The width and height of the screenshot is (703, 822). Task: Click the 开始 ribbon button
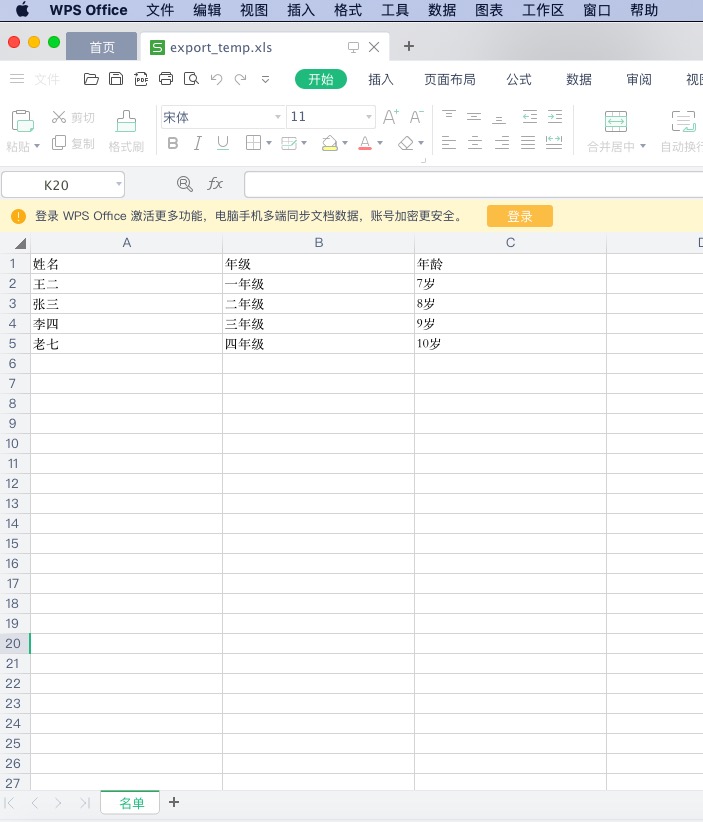[321, 79]
